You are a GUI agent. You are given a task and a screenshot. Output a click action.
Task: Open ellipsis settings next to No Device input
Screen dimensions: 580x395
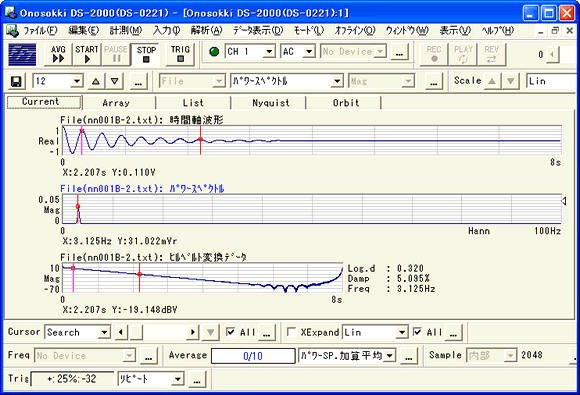pos(399,52)
